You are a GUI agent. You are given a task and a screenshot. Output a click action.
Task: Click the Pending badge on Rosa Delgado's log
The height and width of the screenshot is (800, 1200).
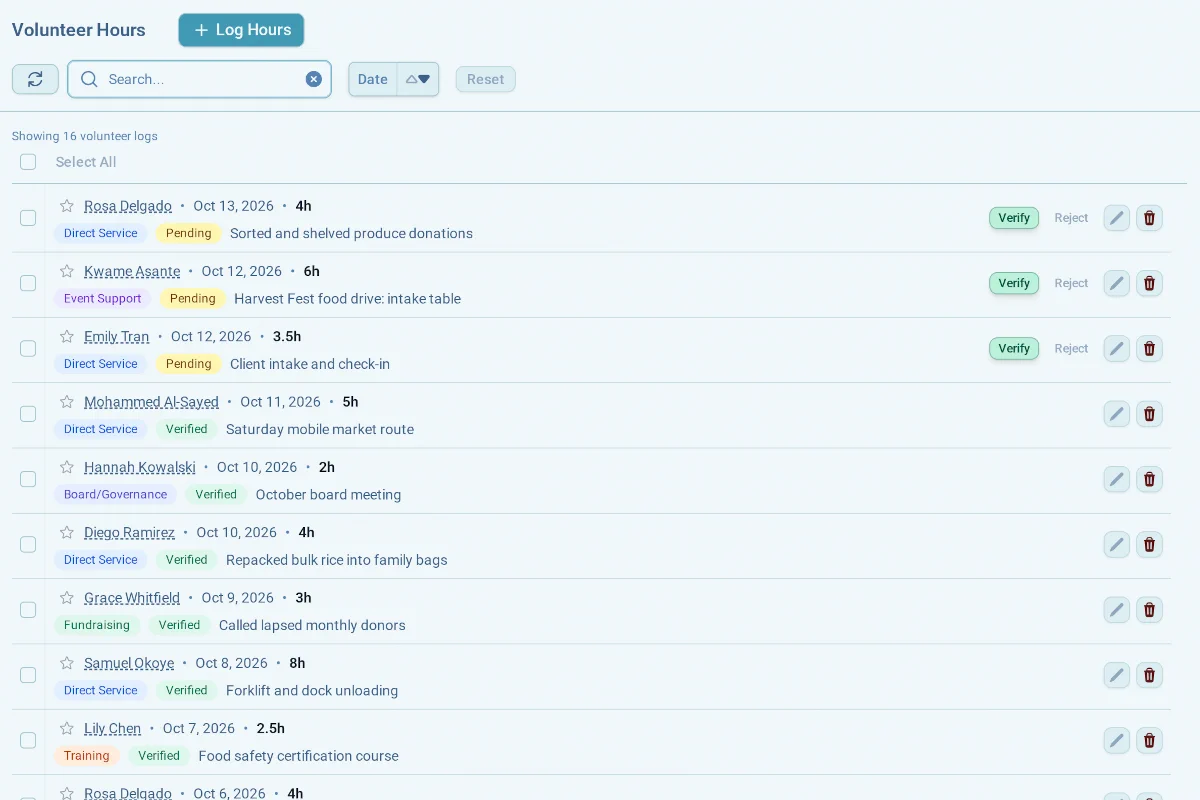189,233
